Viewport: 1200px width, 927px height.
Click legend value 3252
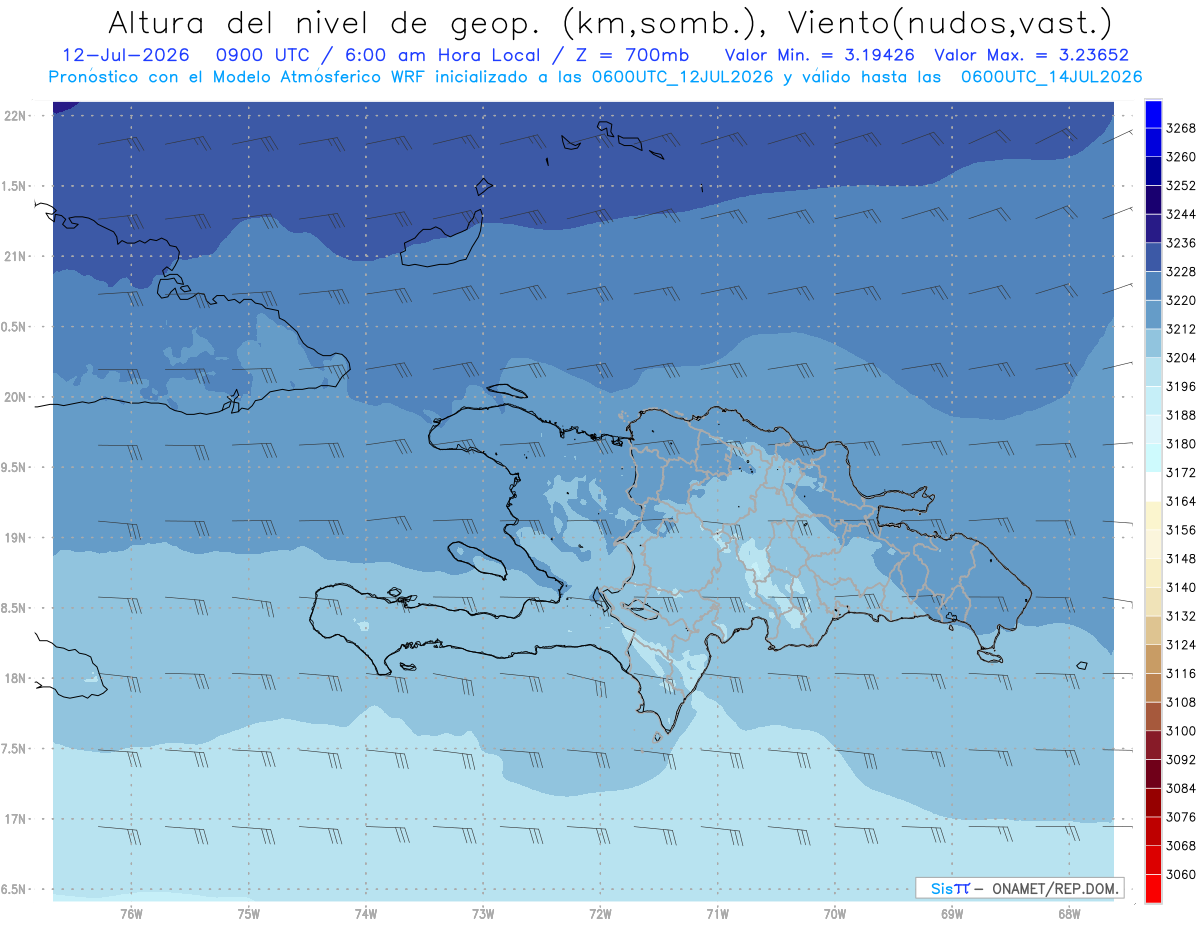(1181, 186)
